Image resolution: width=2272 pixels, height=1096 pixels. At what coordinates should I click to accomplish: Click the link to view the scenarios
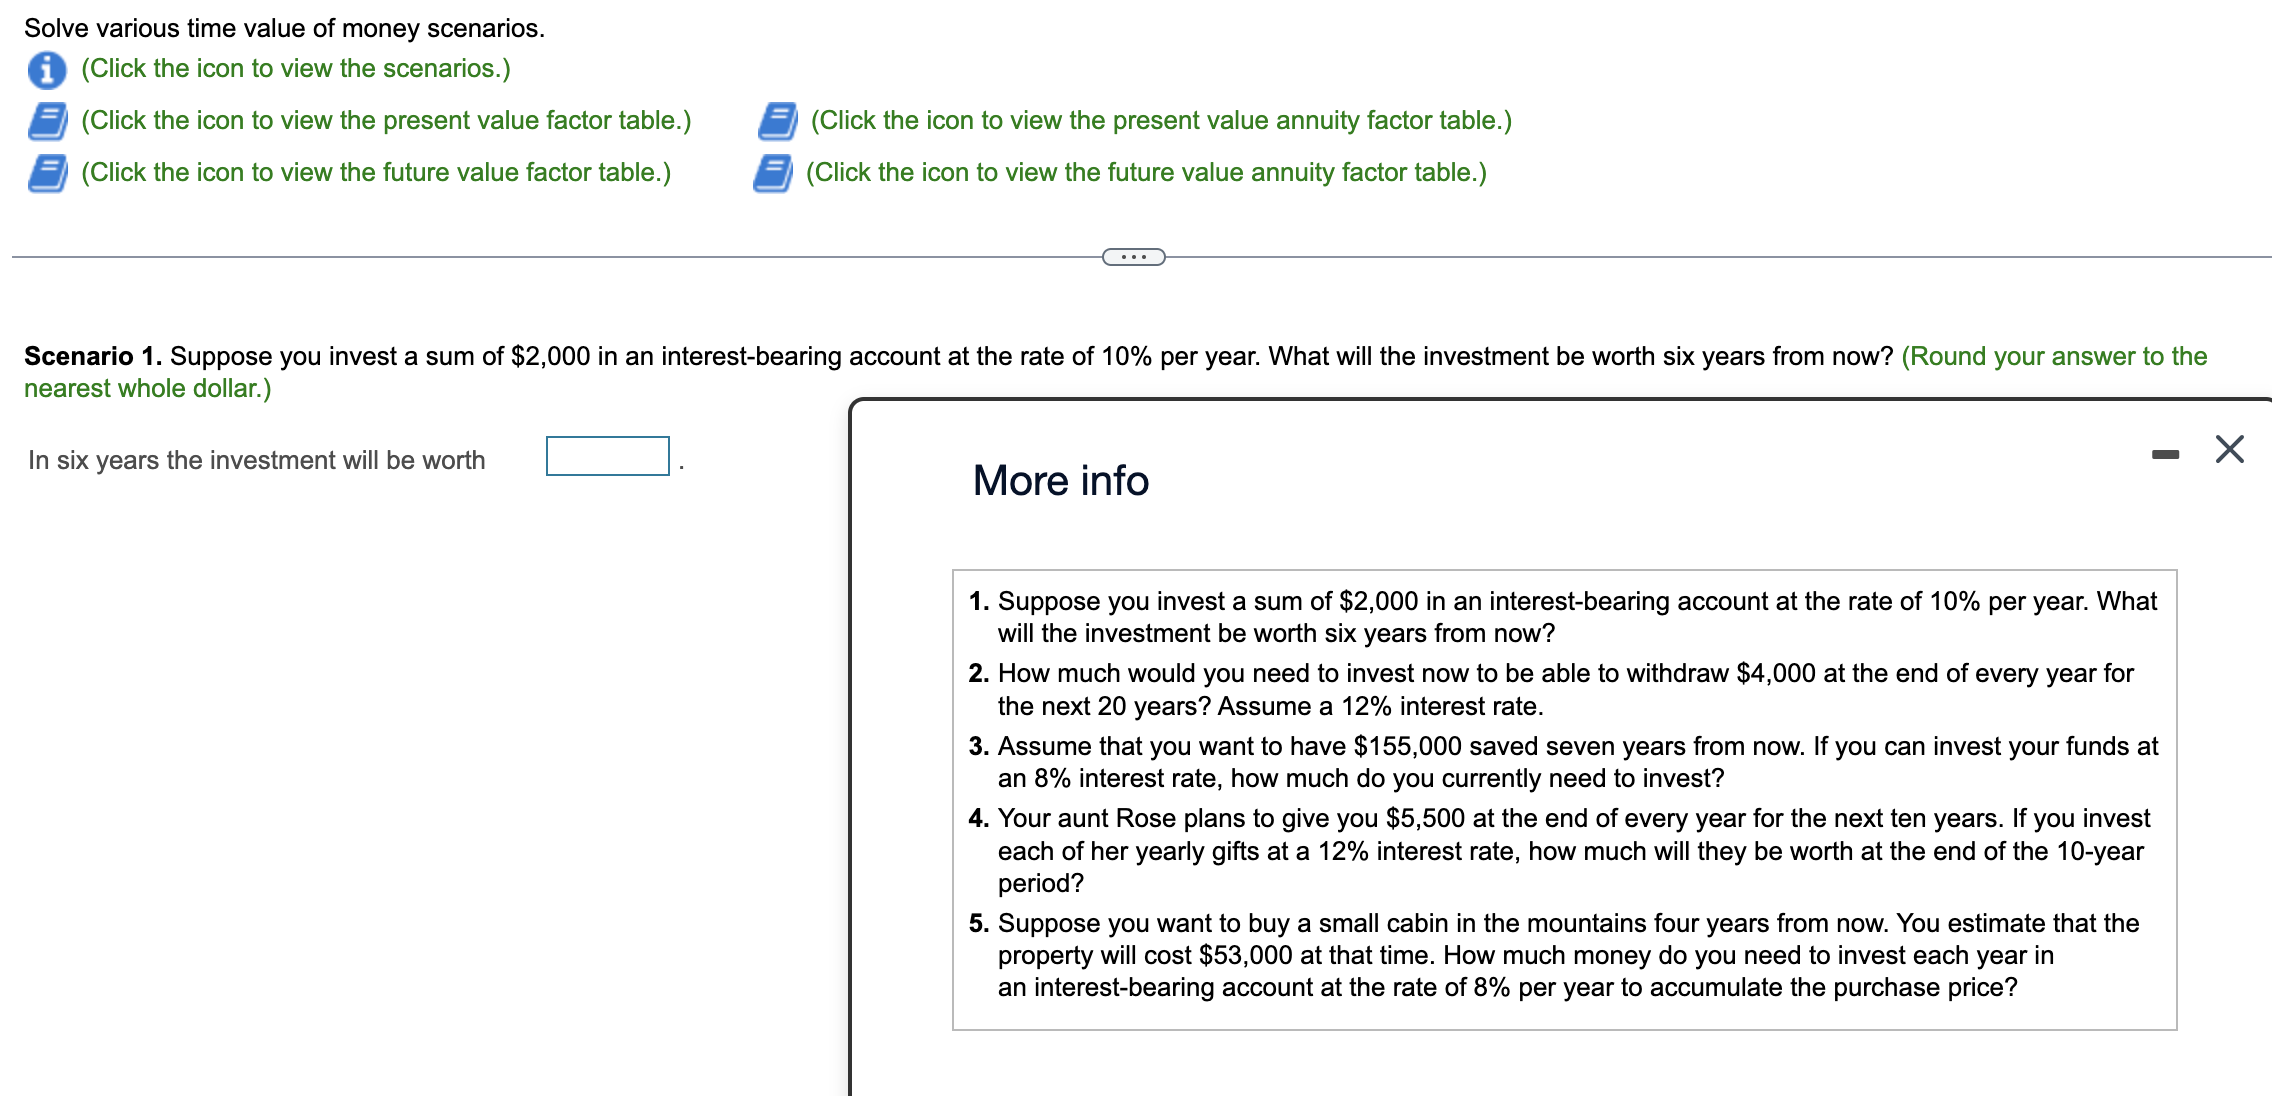(x=294, y=70)
